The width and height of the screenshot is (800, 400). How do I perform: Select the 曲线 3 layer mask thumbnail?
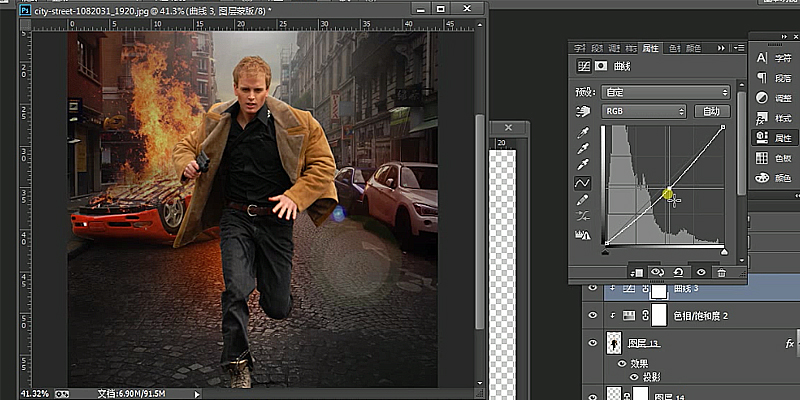coord(660,290)
